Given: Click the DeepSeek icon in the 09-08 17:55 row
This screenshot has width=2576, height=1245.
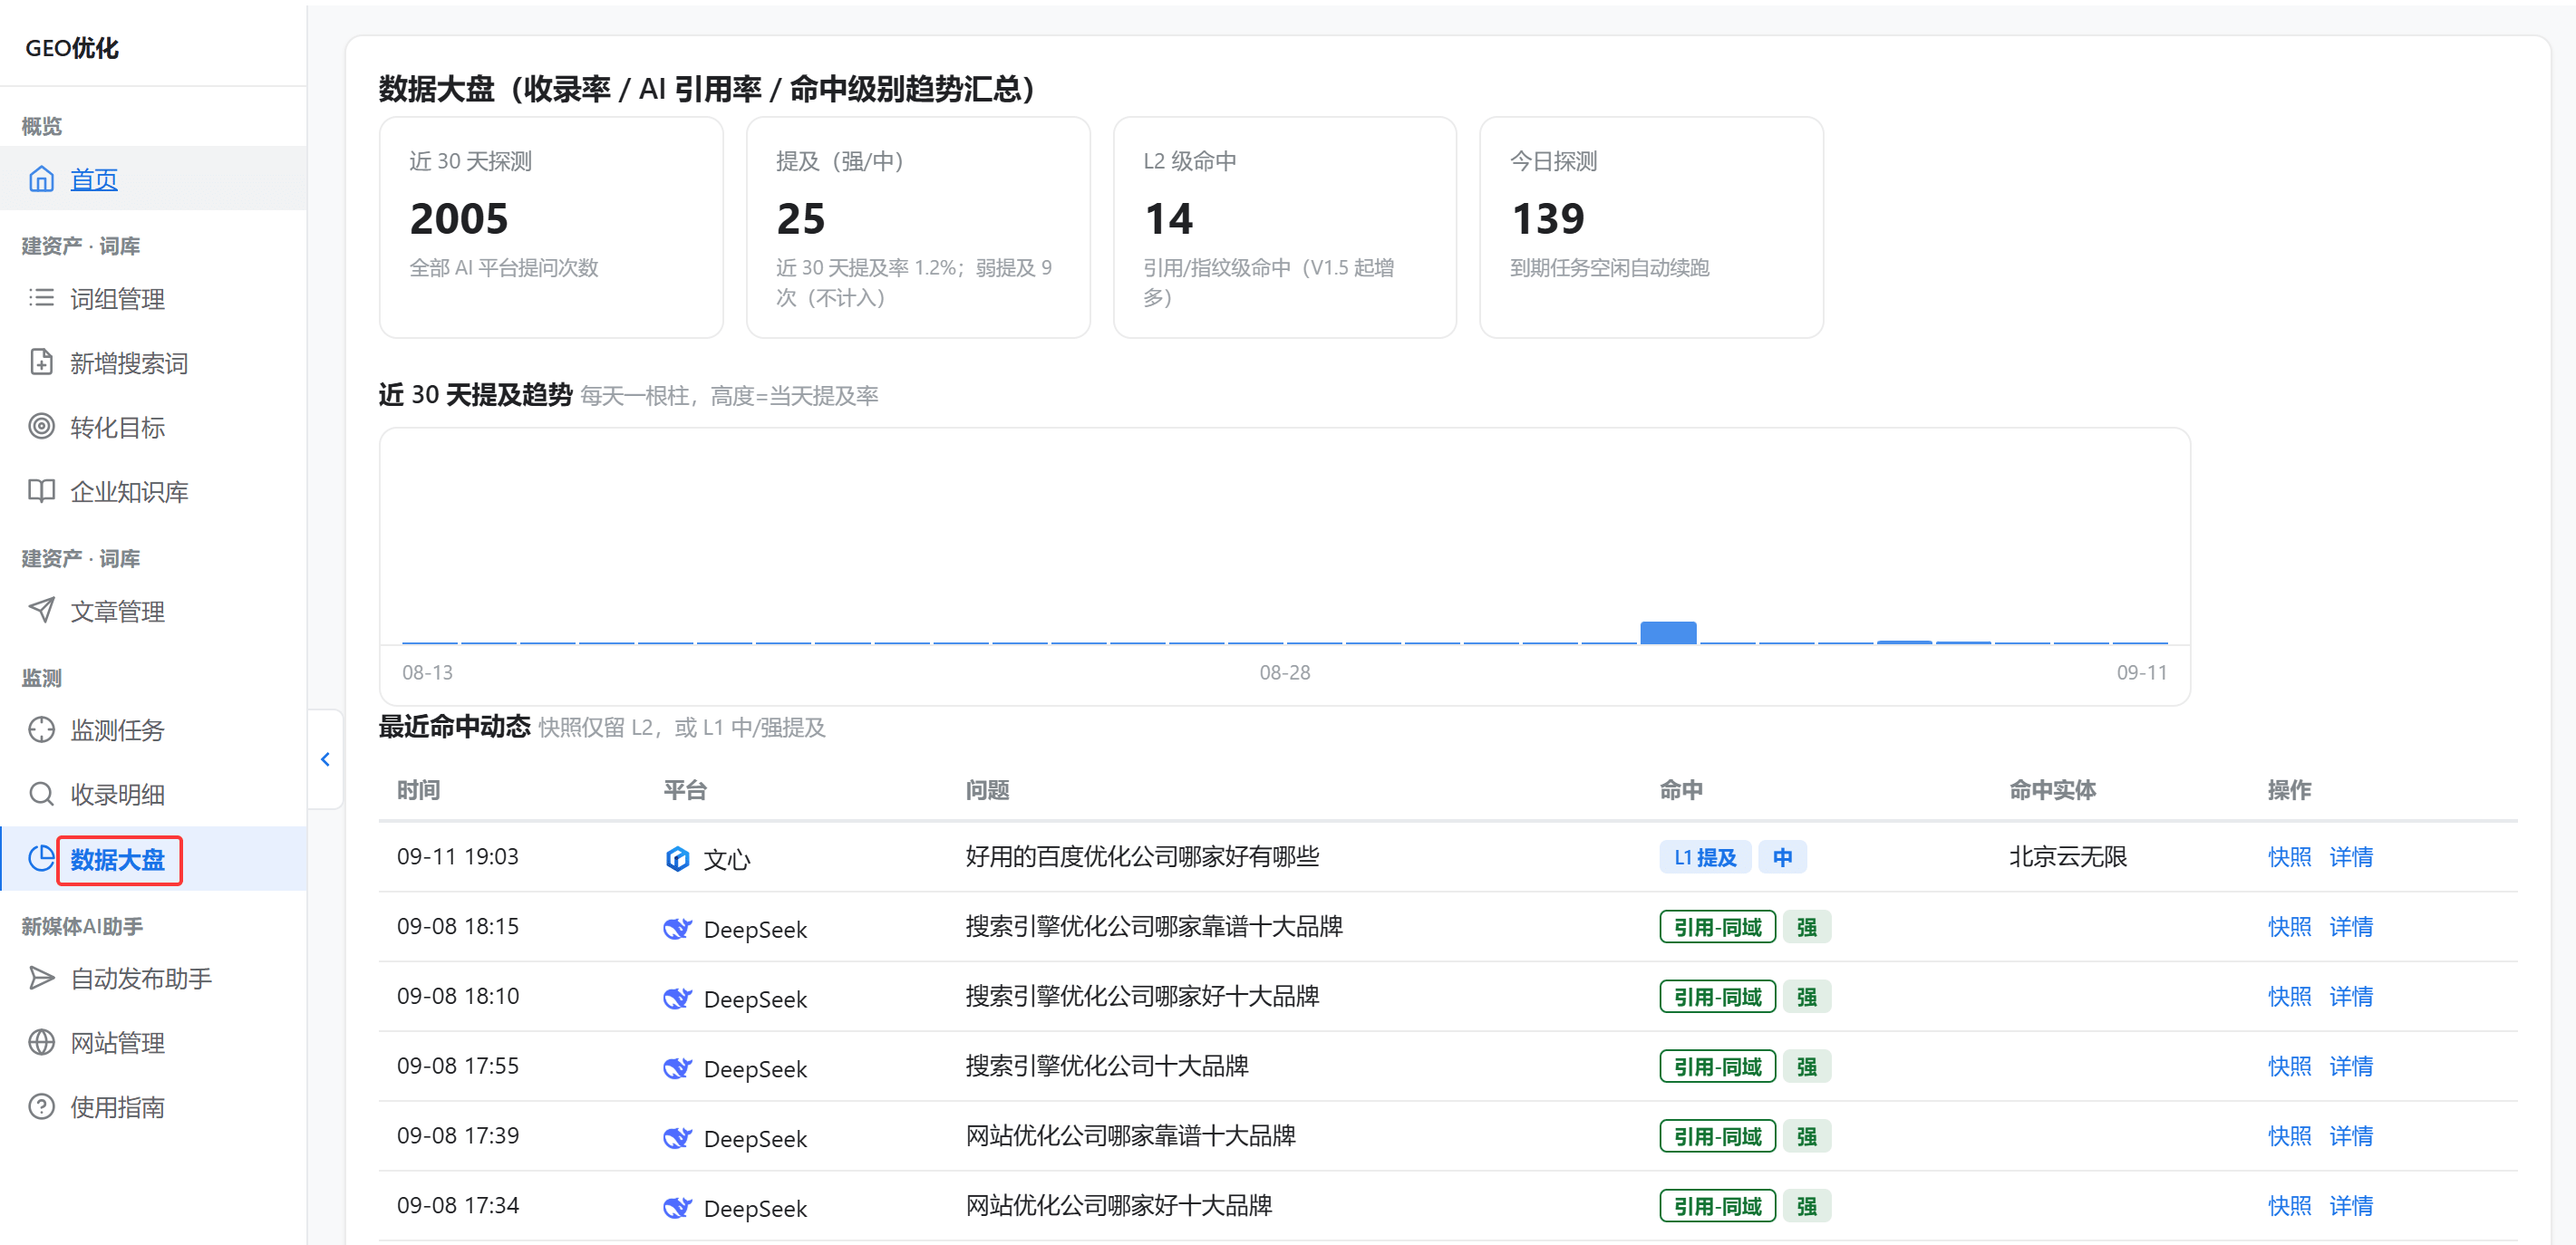Looking at the screenshot, I should pyautogui.click(x=677, y=1068).
